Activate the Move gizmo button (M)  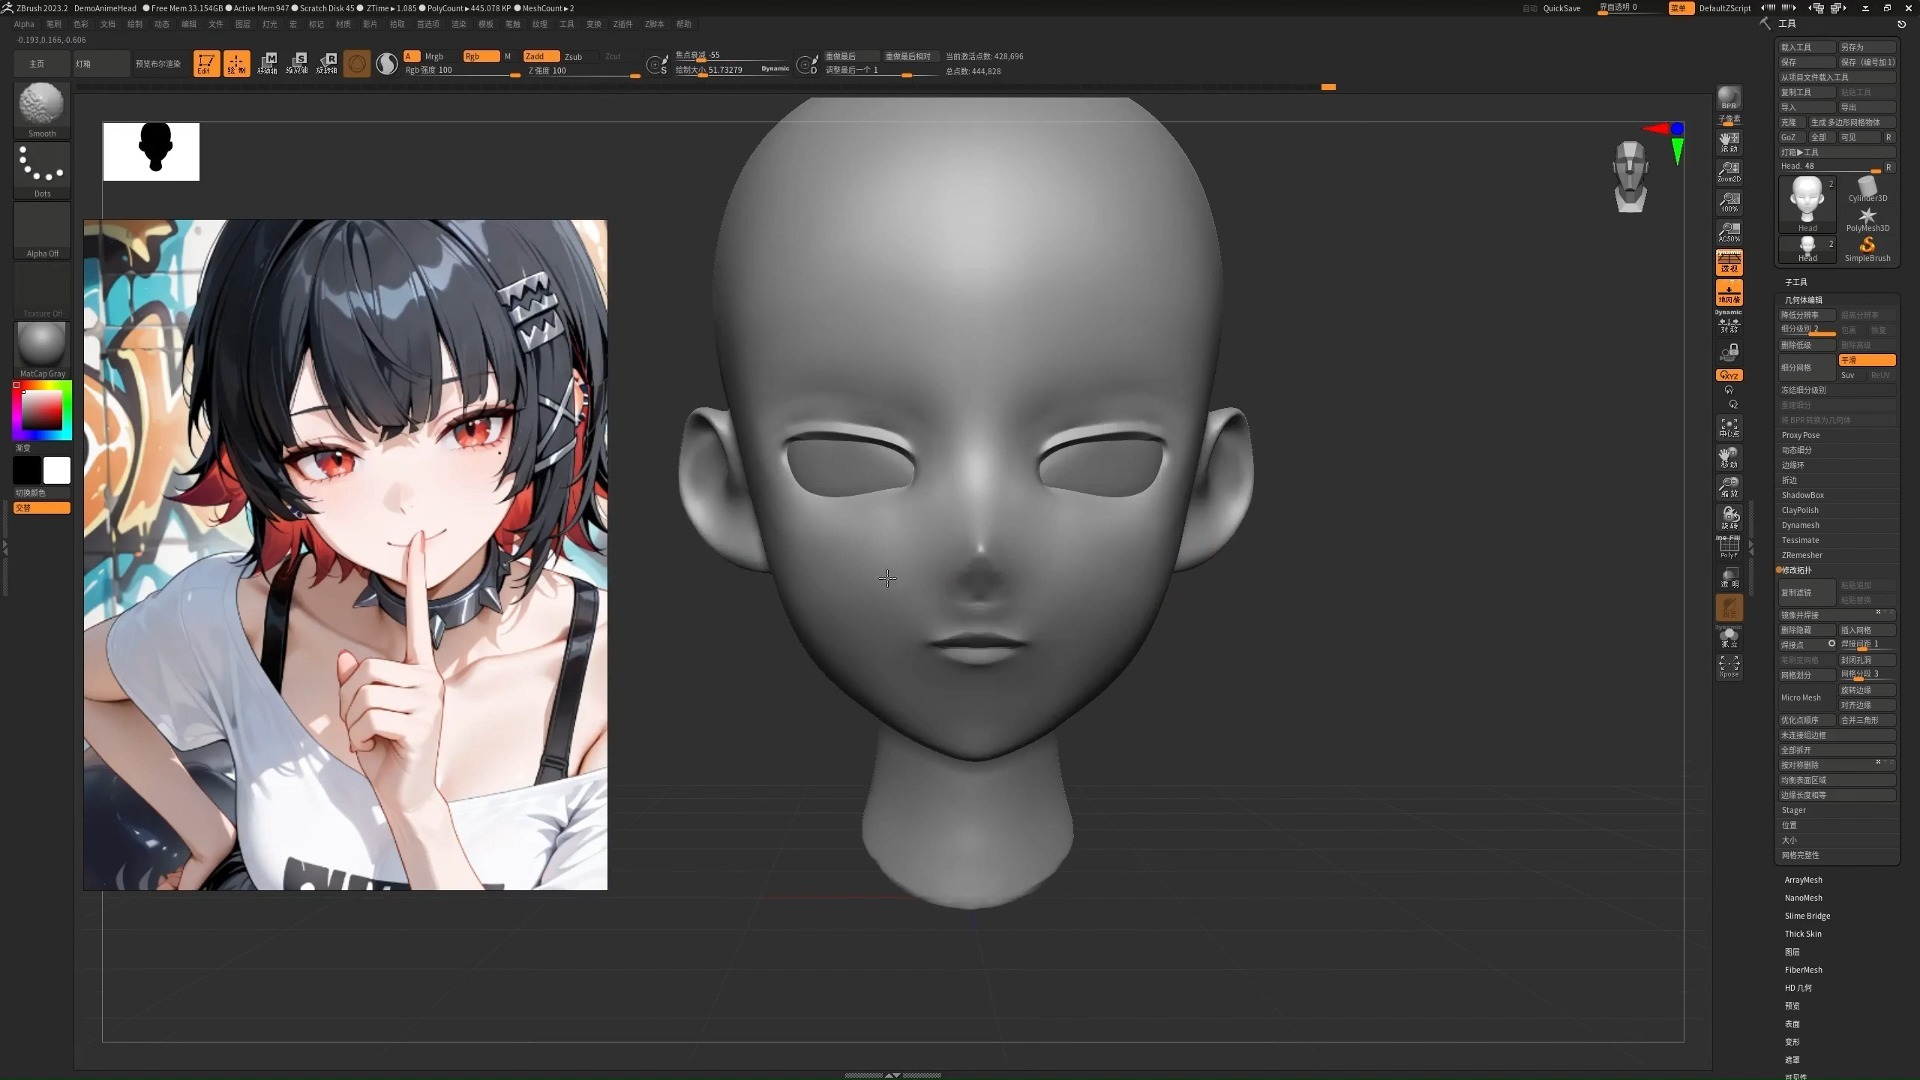click(267, 64)
